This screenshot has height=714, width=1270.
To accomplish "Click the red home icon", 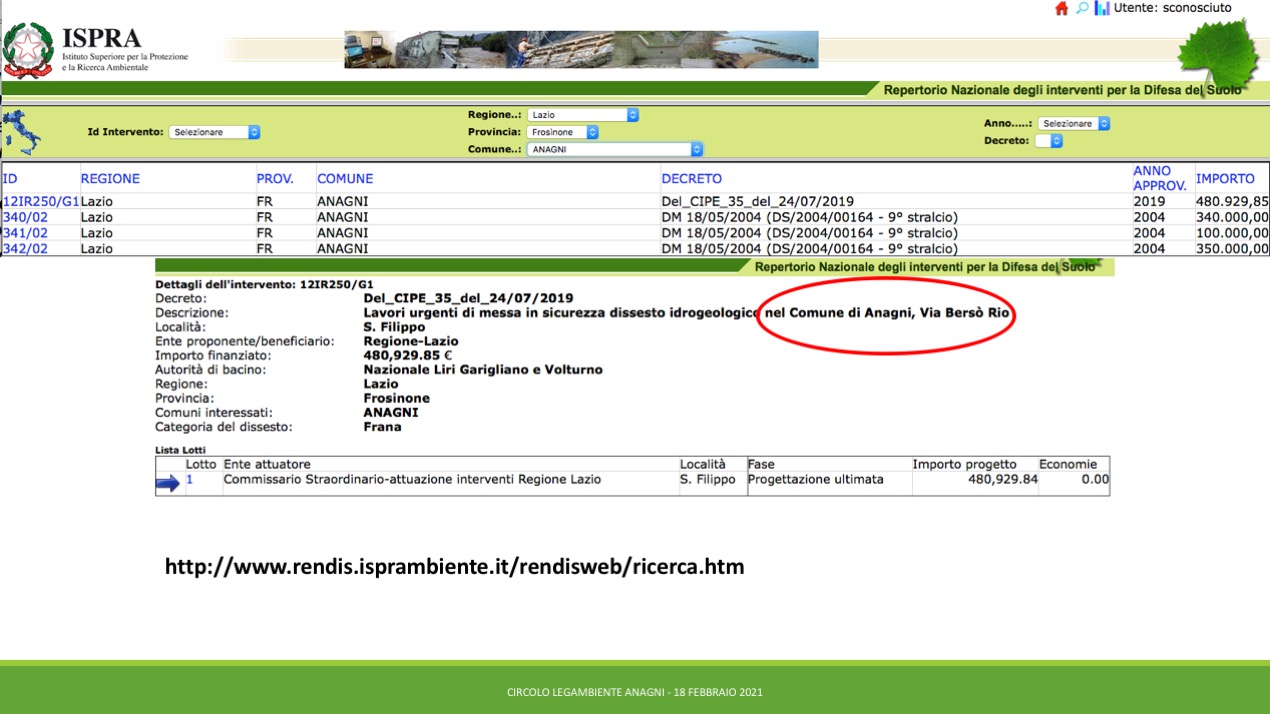I will (1062, 8).
